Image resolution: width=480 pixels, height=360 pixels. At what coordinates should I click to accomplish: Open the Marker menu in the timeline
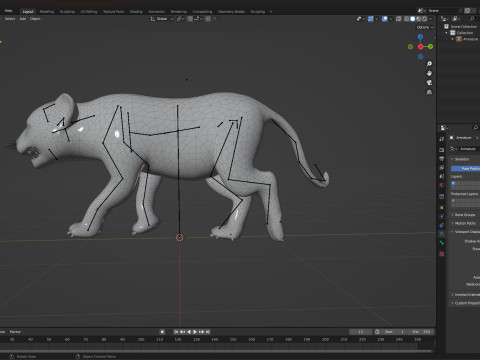tap(15, 332)
